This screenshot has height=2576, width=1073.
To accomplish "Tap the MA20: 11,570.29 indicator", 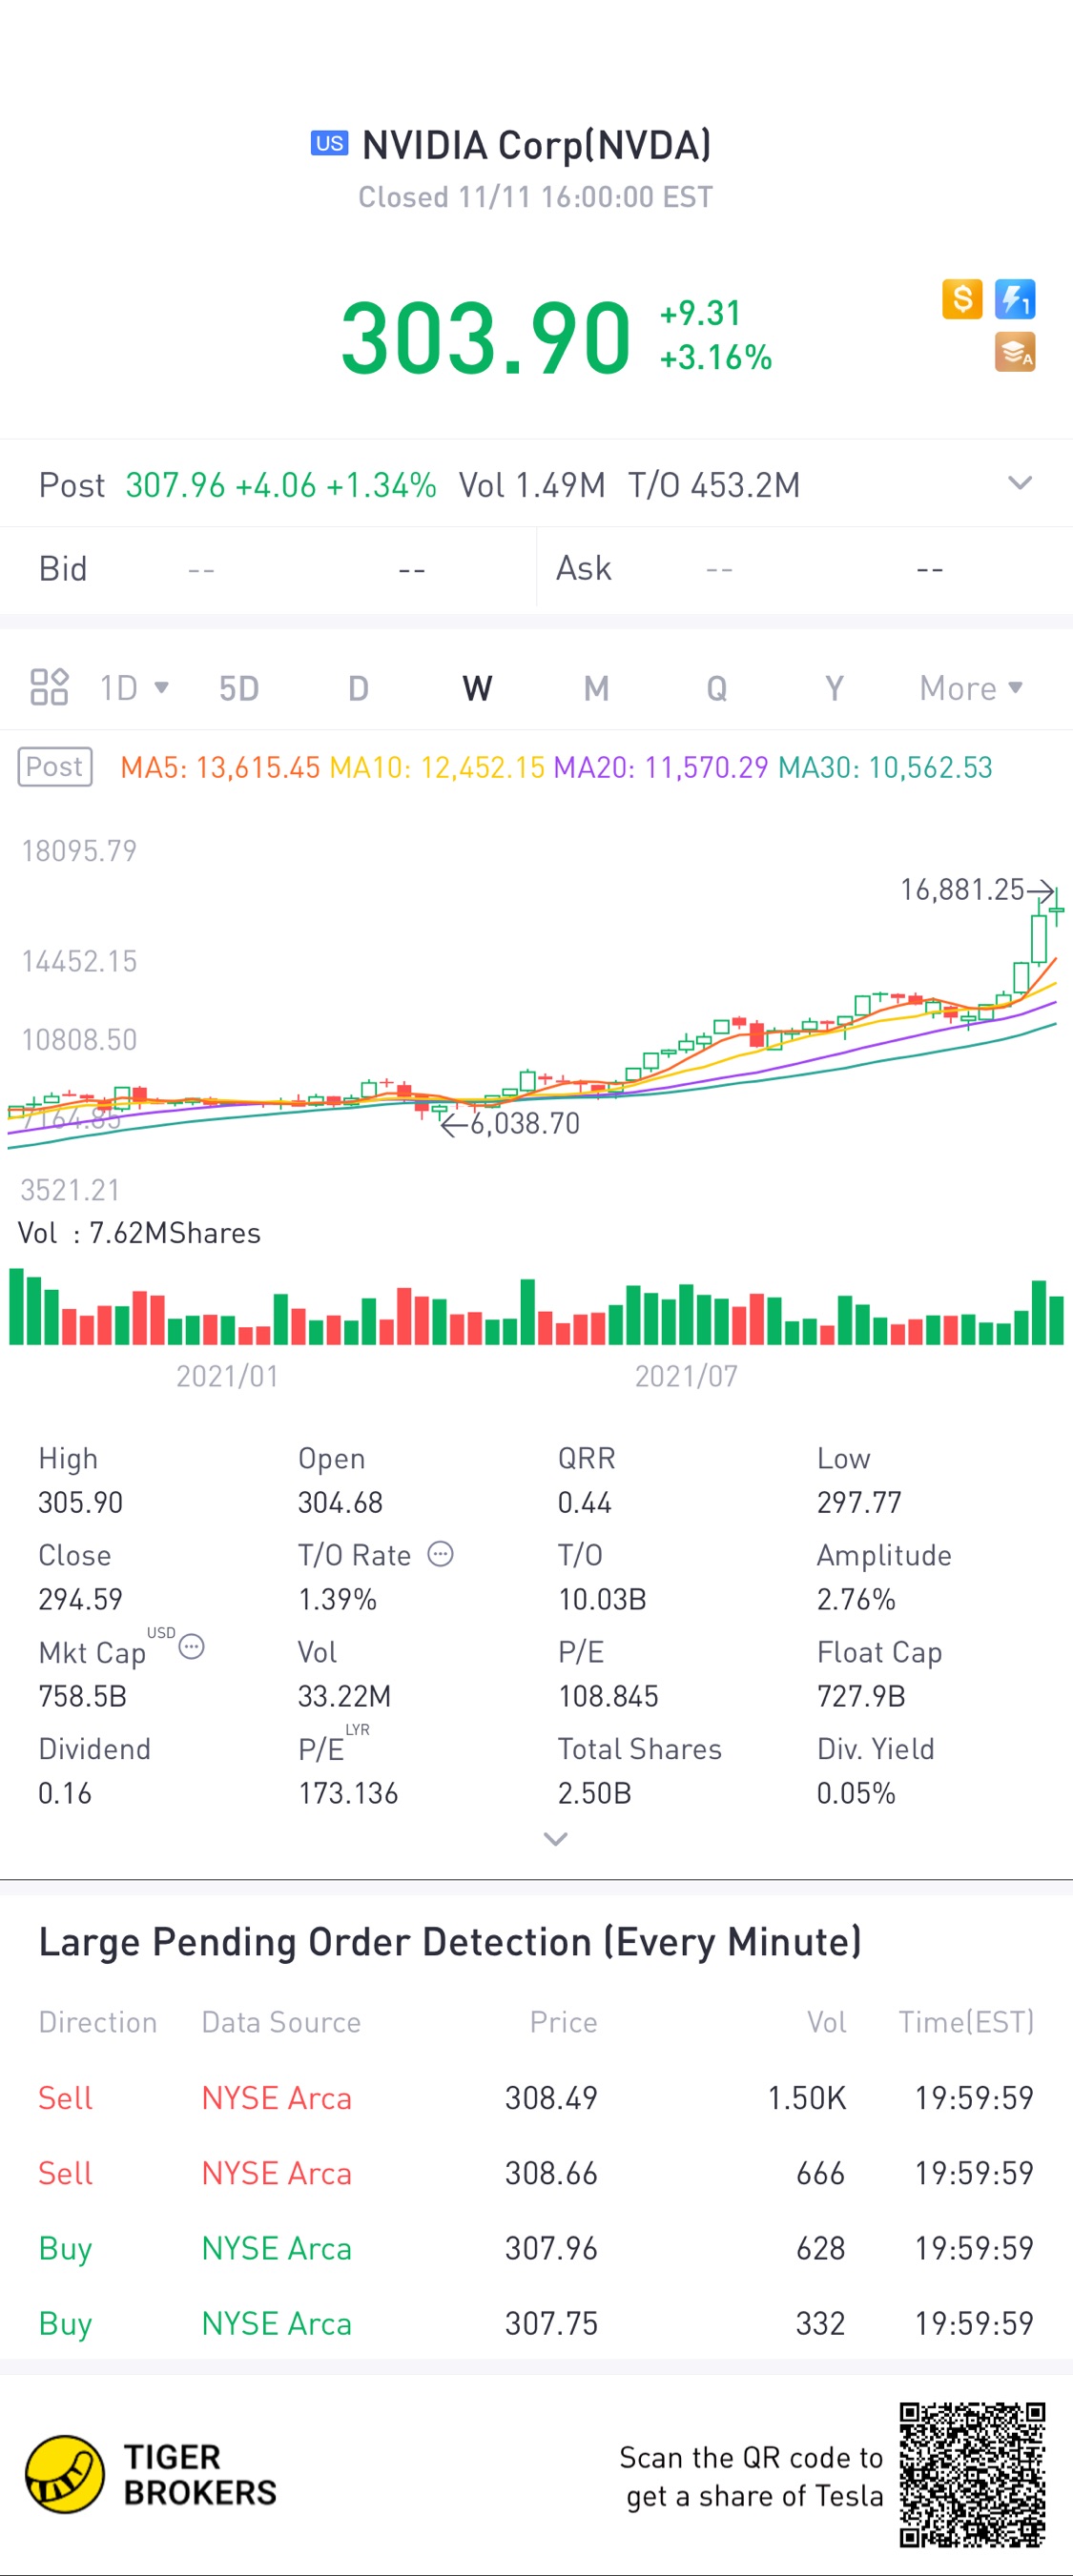I will pos(661,767).
